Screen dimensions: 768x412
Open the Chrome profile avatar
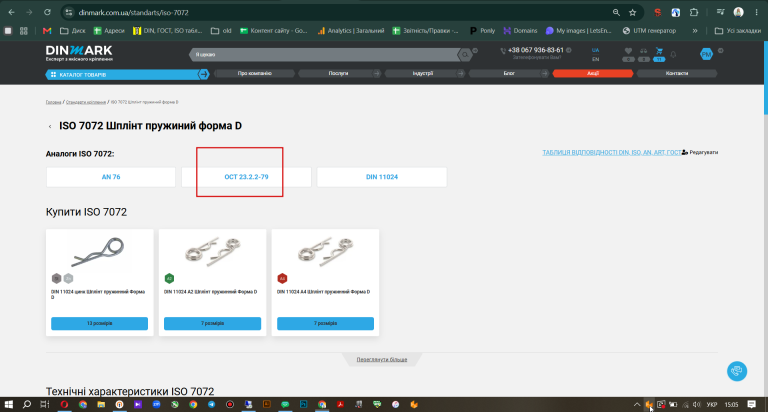(x=739, y=12)
